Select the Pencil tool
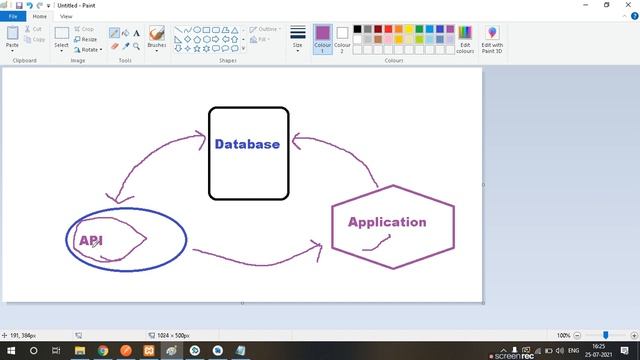Image resolution: width=640 pixels, height=360 pixels. pos(114,33)
